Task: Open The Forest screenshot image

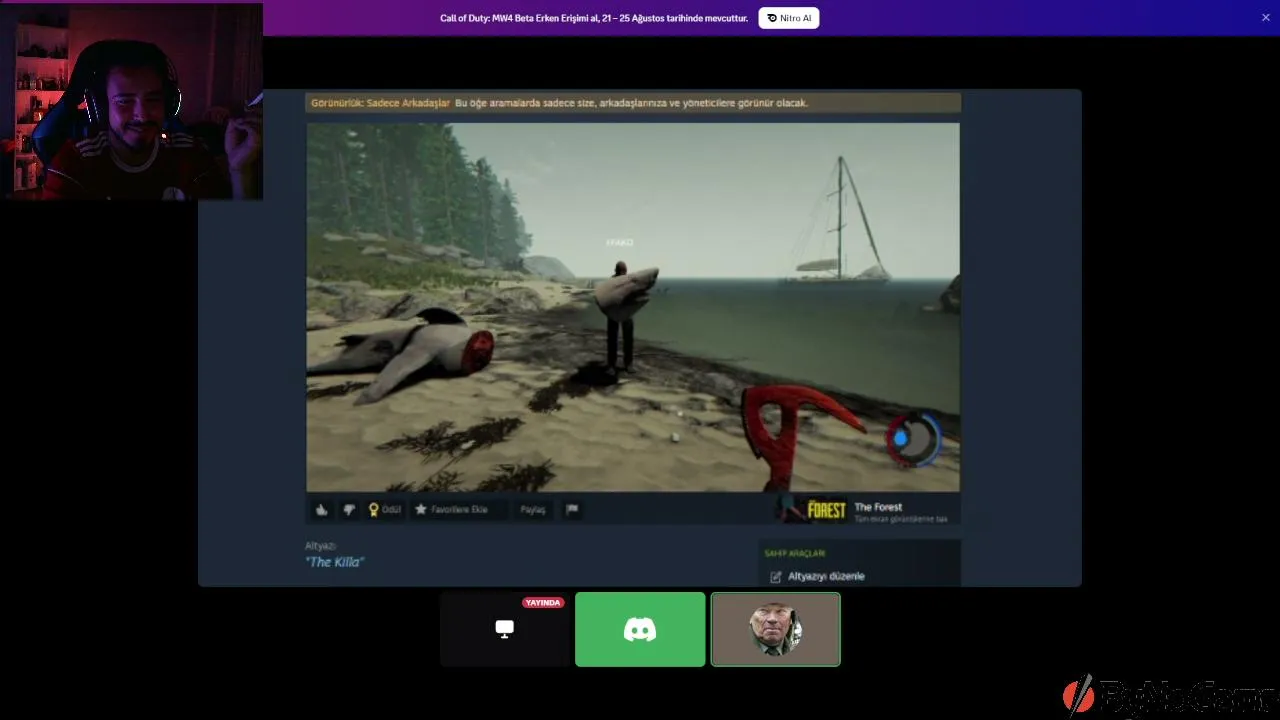Action: (x=633, y=307)
